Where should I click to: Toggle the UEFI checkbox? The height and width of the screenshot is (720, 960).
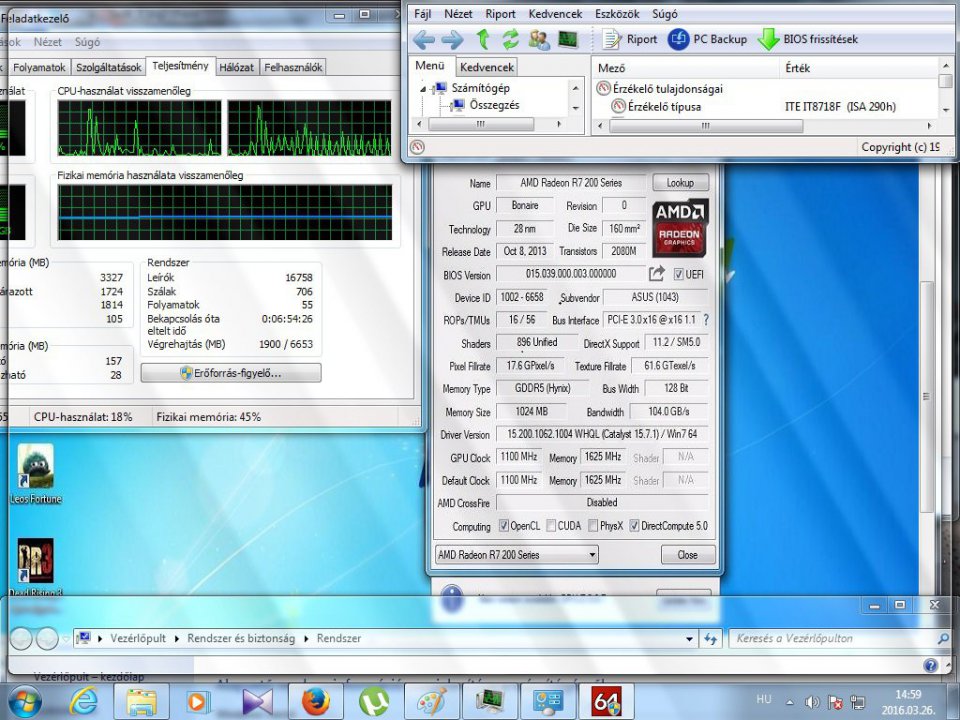click(680, 275)
